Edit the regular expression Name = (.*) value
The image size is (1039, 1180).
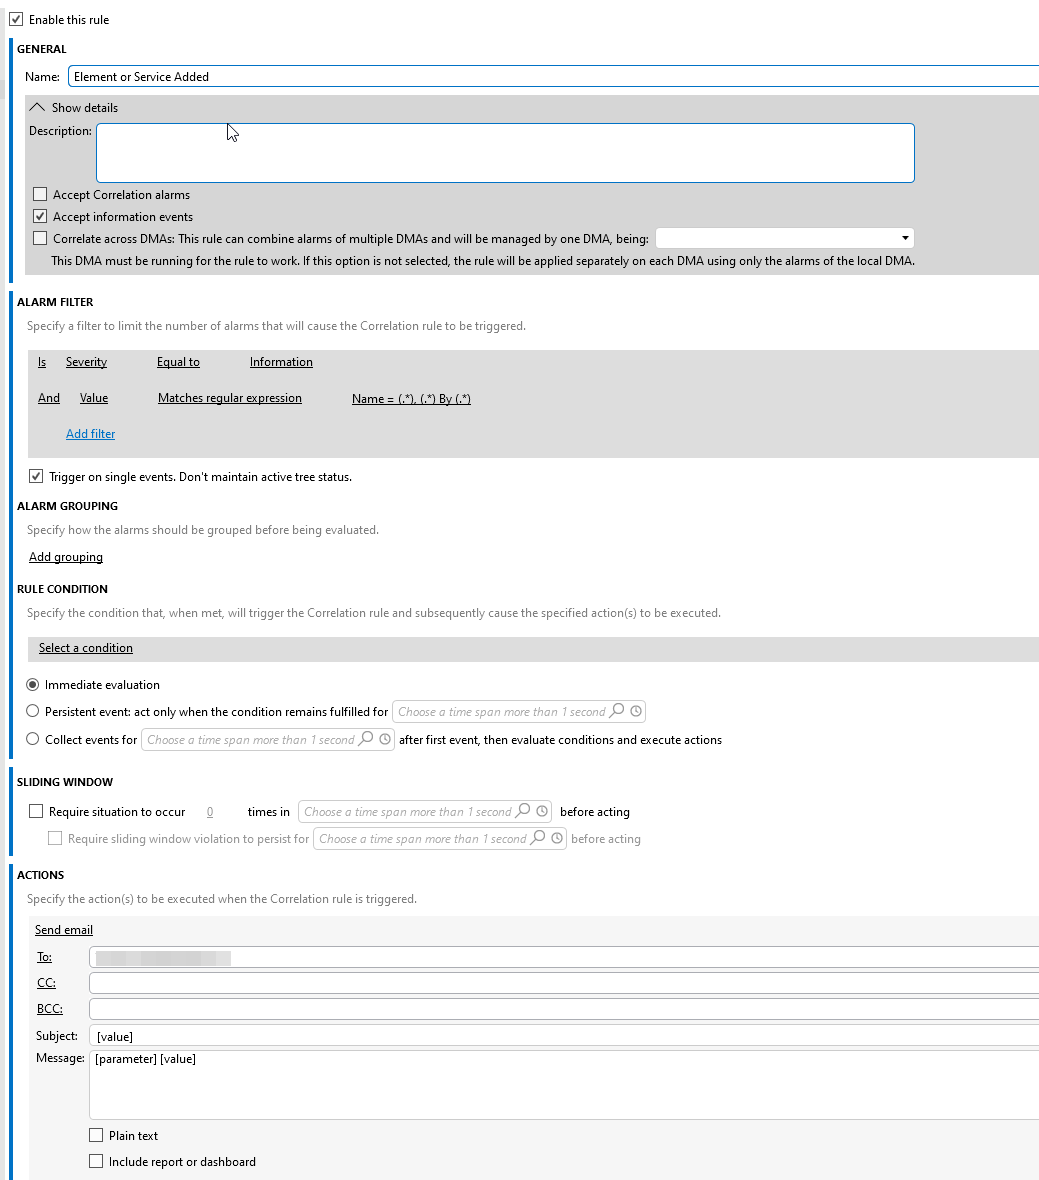click(x=412, y=399)
